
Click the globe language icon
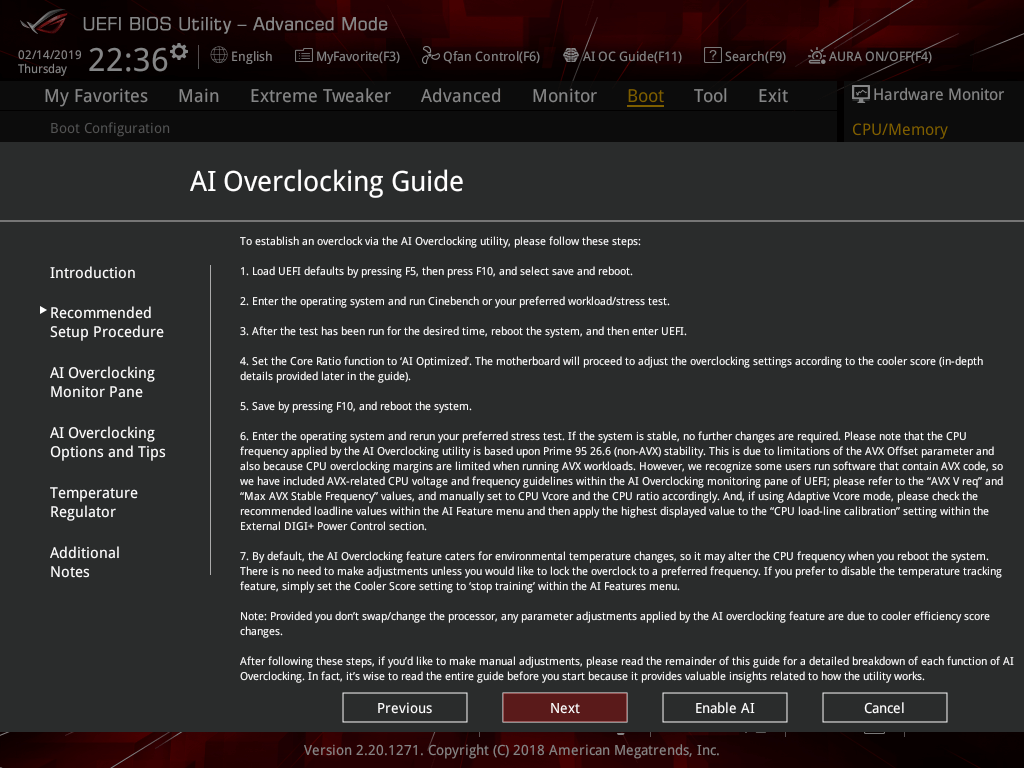point(219,56)
